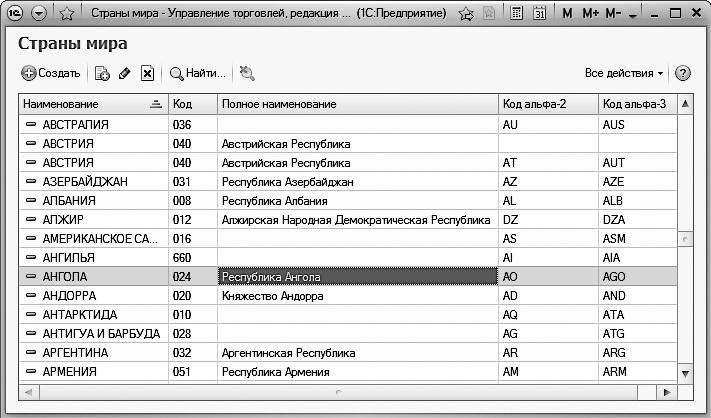Click the favorites star icon in title bar

click(66, 14)
